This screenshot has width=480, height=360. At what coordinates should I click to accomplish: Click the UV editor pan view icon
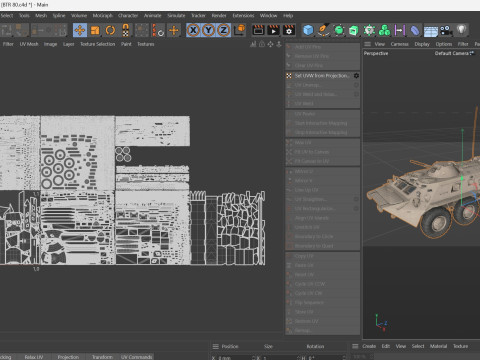coord(270,44)
